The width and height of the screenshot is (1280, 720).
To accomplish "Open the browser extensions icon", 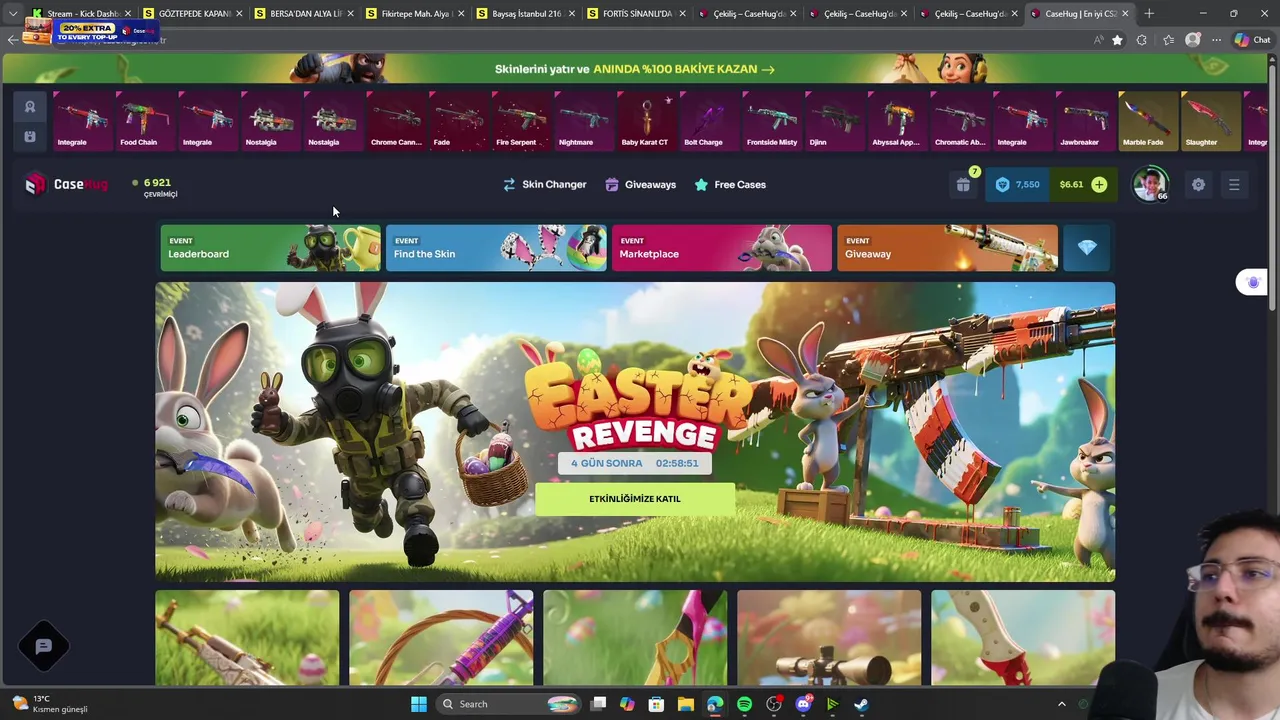I will [1142, 40].
